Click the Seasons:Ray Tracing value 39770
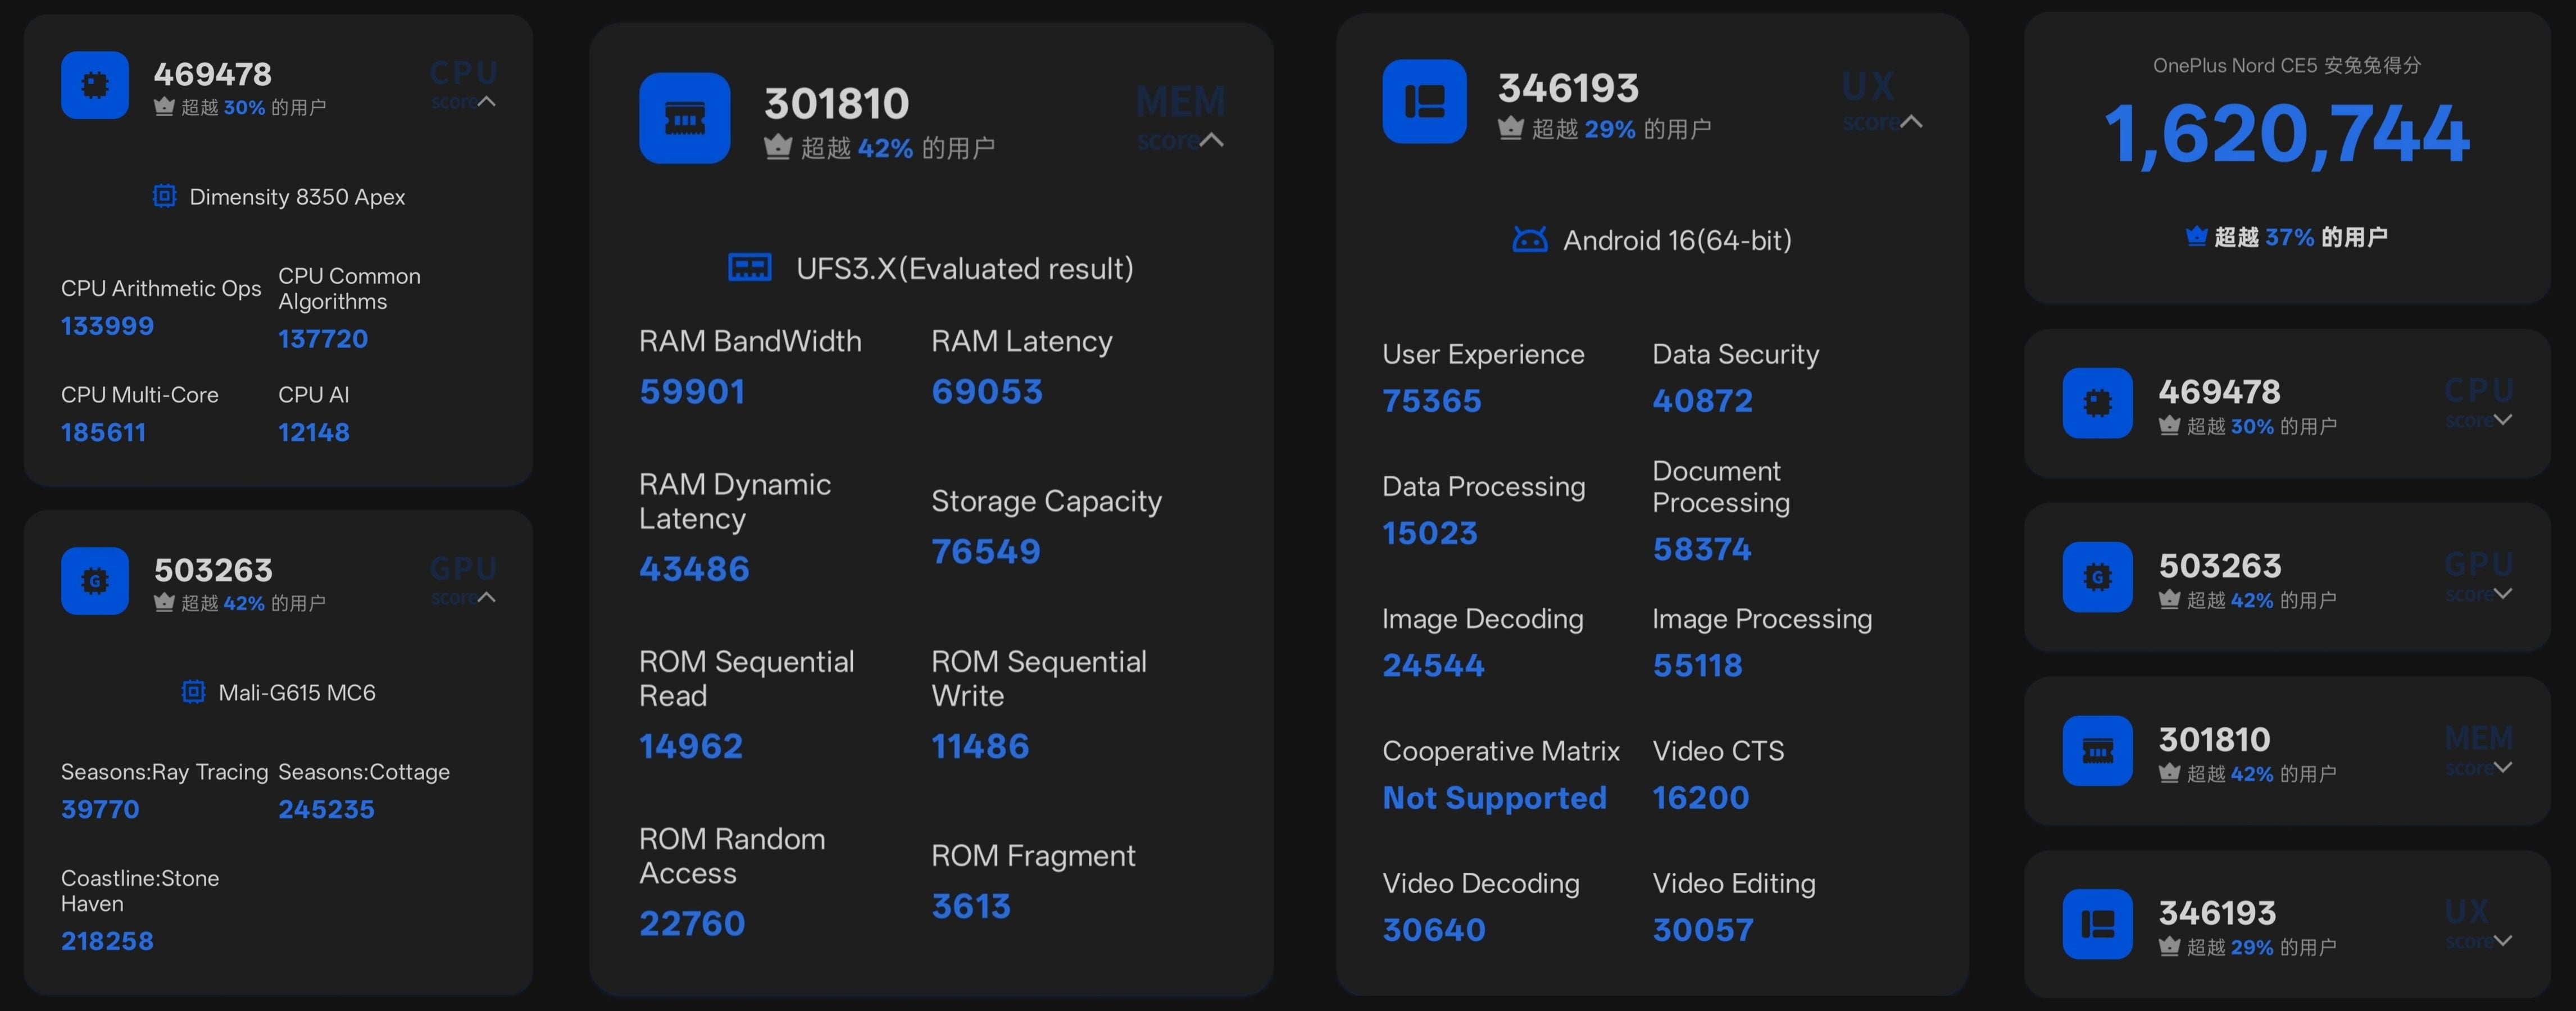2576x1011 pixels. click(x=100, y=809)
